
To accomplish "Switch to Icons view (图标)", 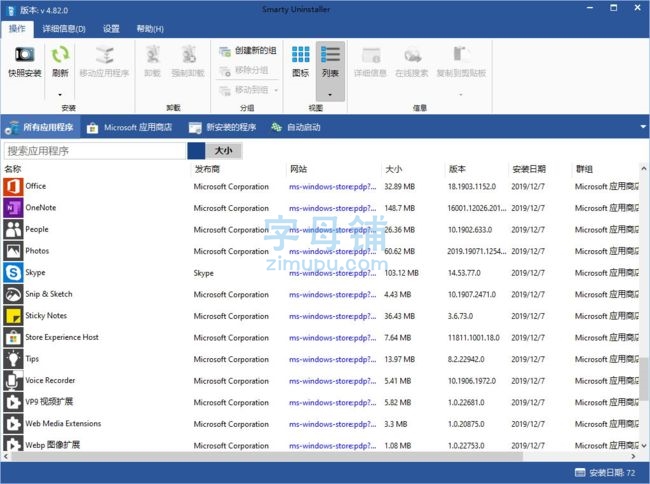I will (x=301, y=61).
